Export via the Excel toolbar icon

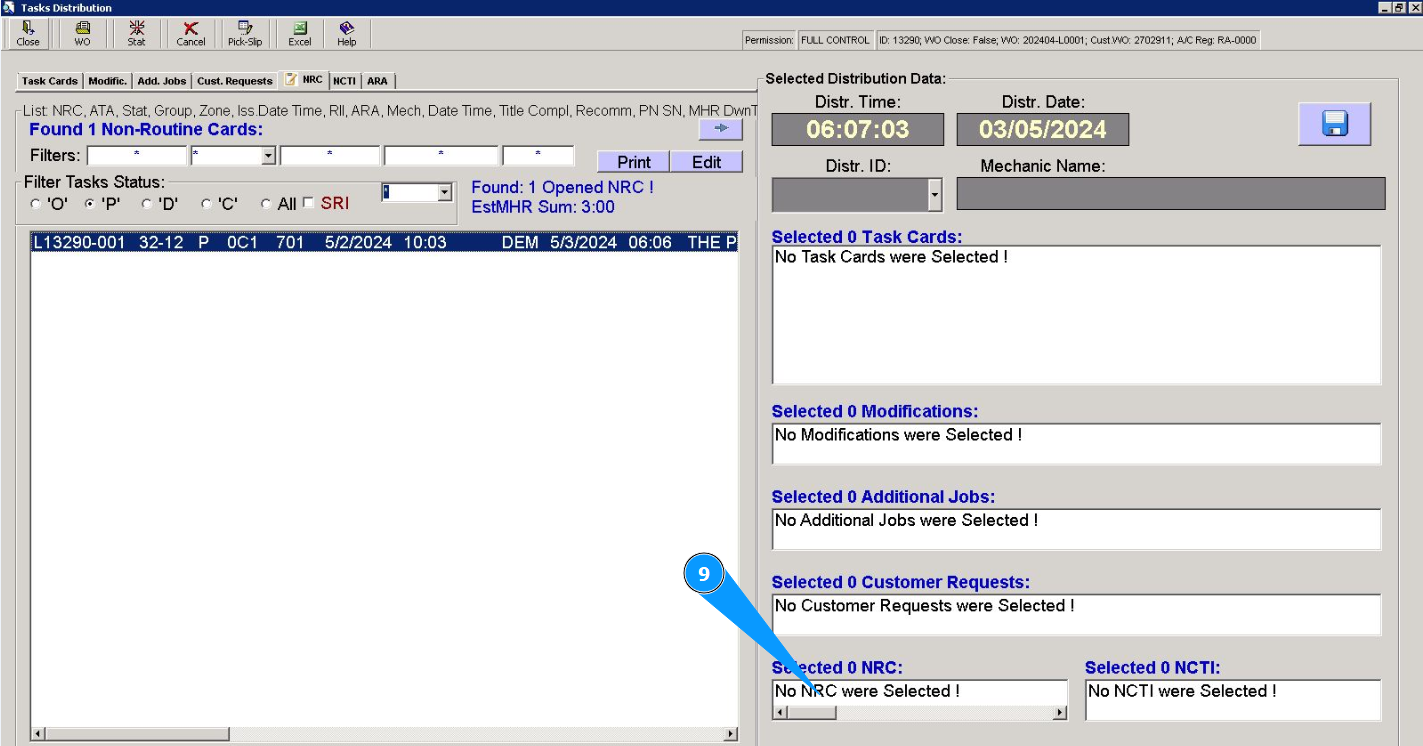(x=300, y=34)
